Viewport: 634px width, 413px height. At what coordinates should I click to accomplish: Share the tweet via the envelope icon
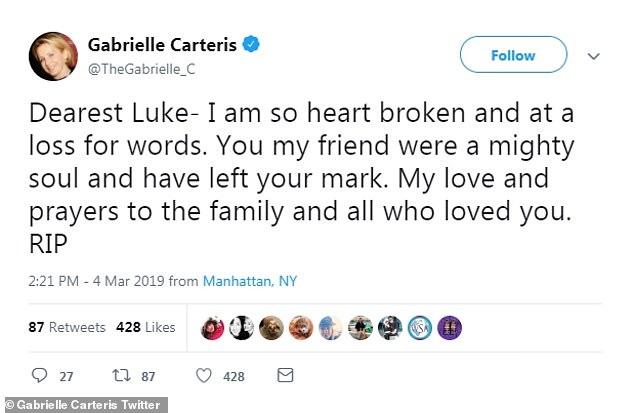coord(285,376)
